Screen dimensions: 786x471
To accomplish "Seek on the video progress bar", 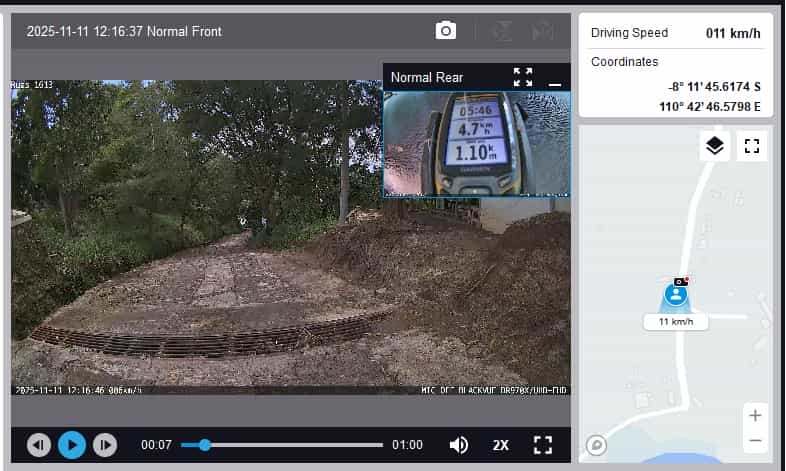I will 290,445.
